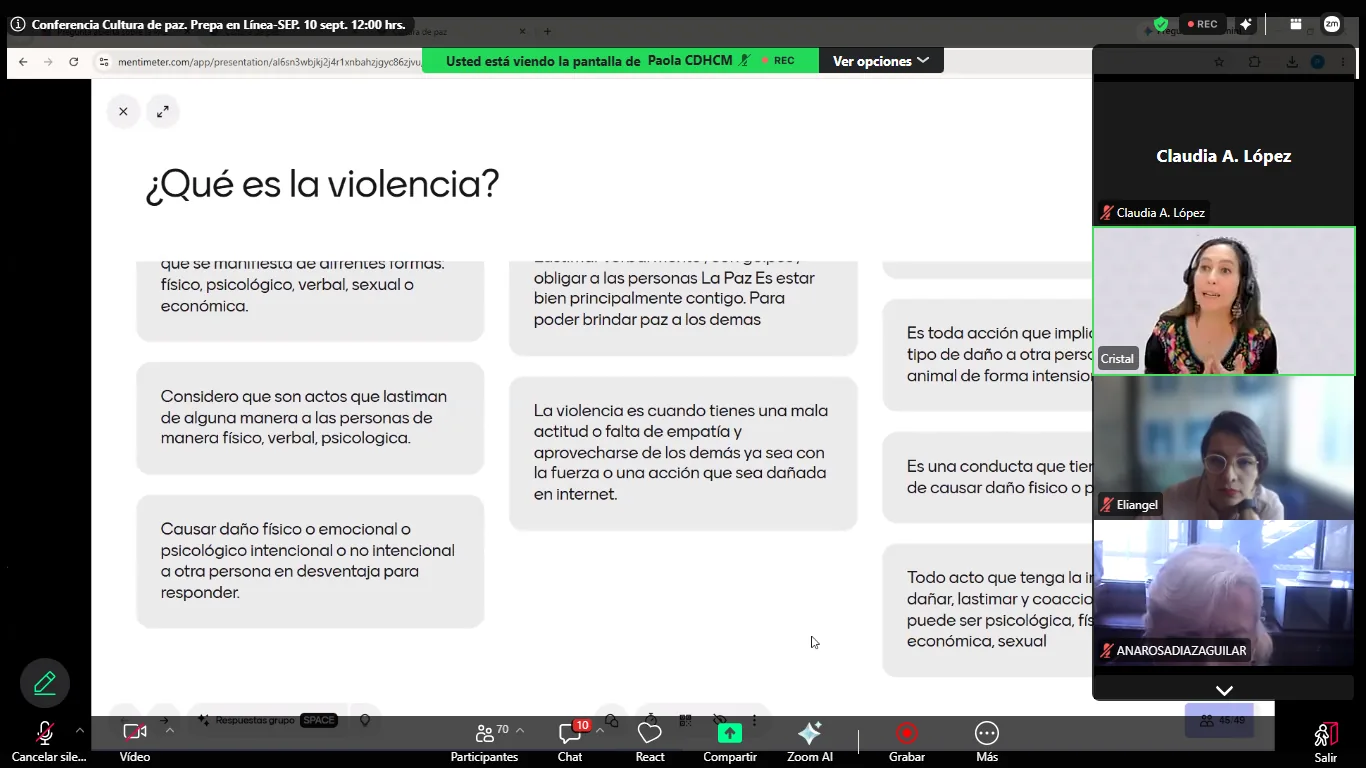Click response 'La violencia es cuando tienes'

click(683, 453)
